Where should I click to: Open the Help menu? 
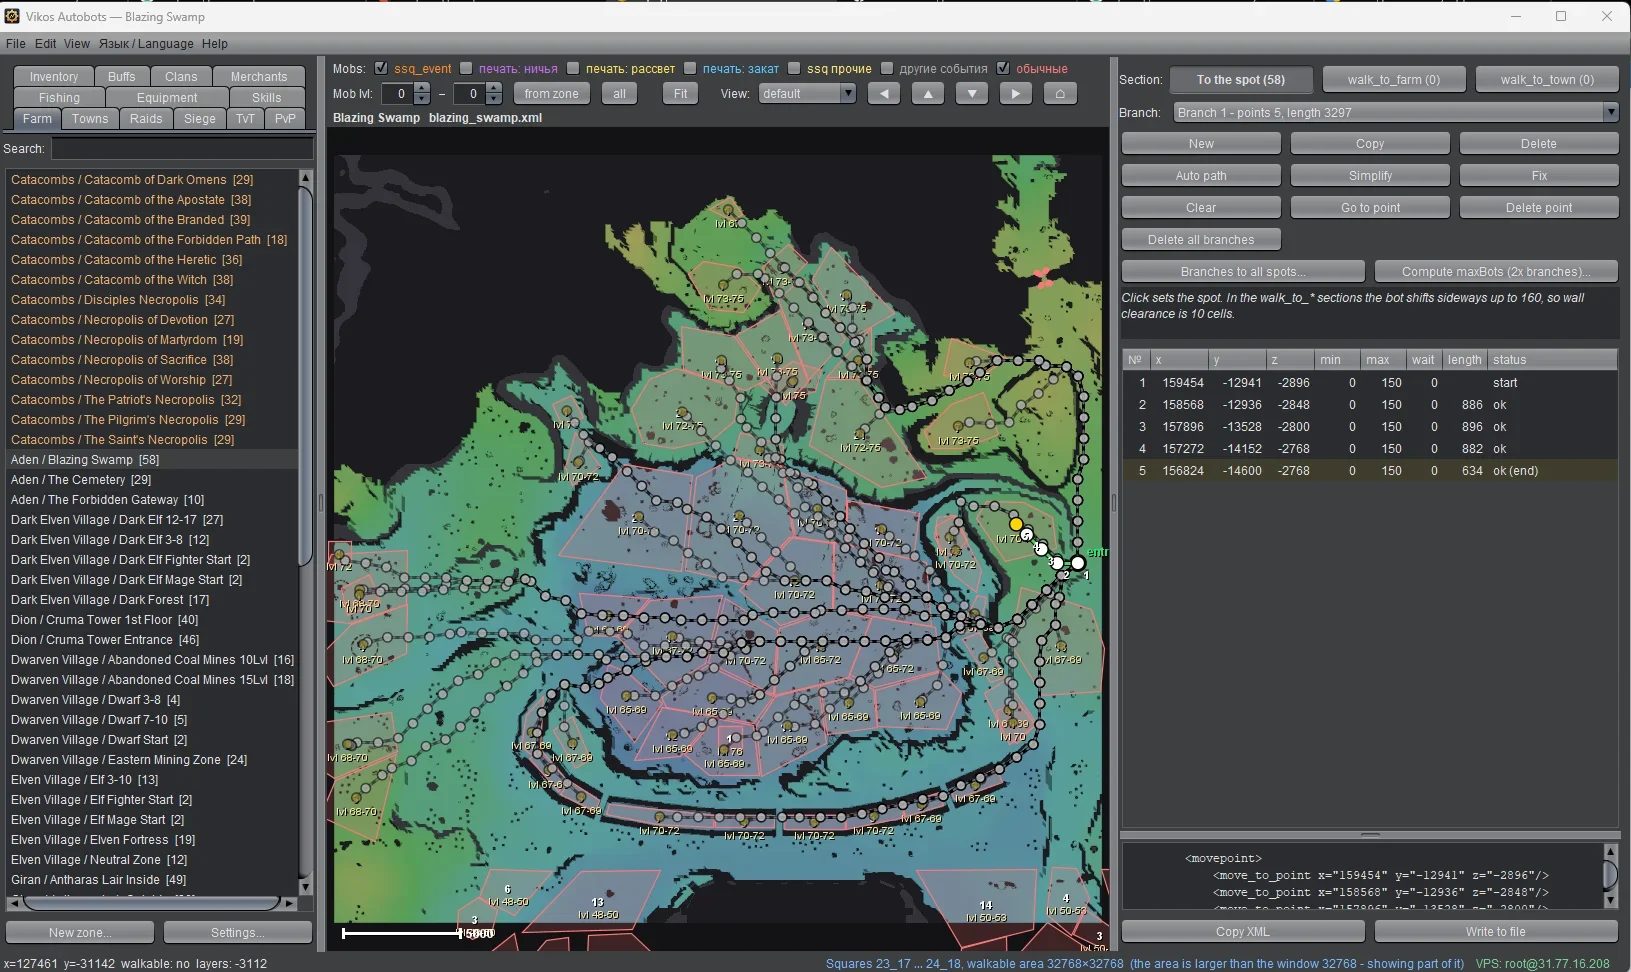click(215, 44)
